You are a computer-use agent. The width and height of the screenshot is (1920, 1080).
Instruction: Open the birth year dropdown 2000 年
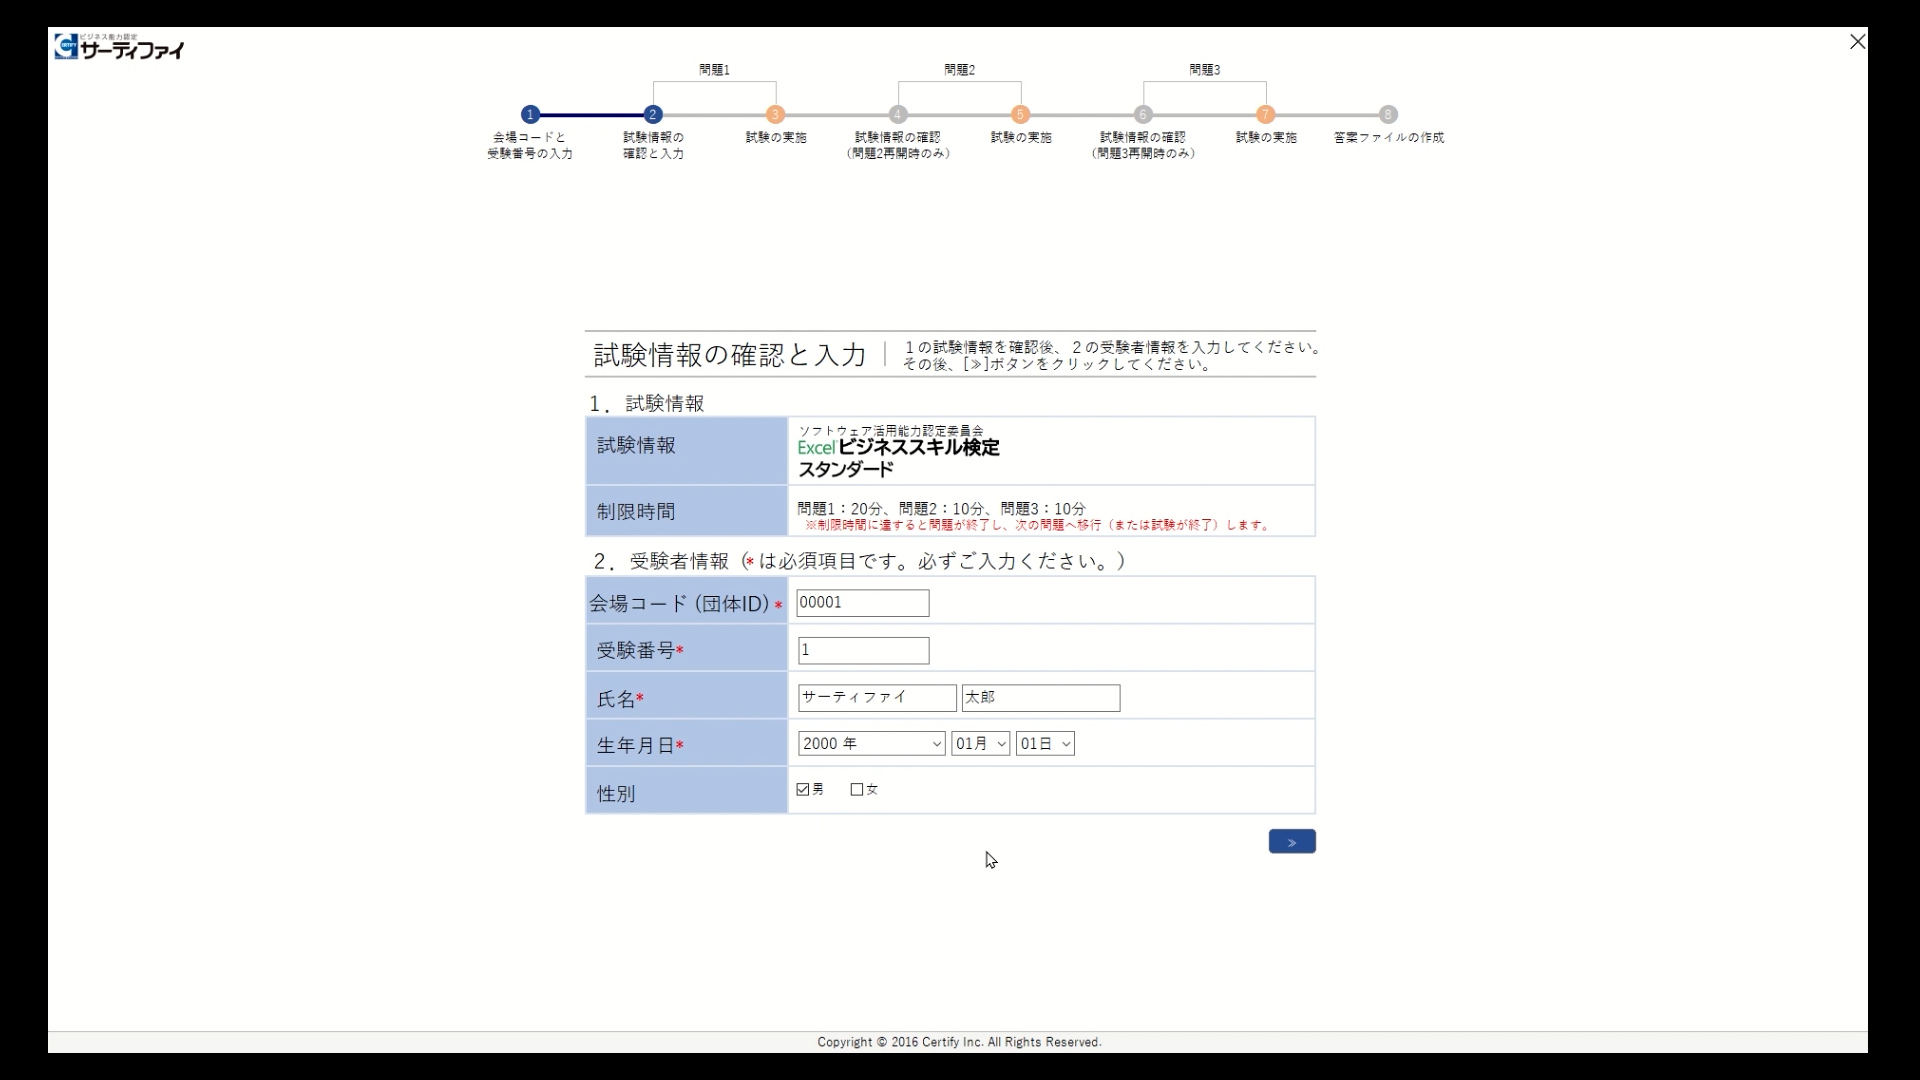871,744
